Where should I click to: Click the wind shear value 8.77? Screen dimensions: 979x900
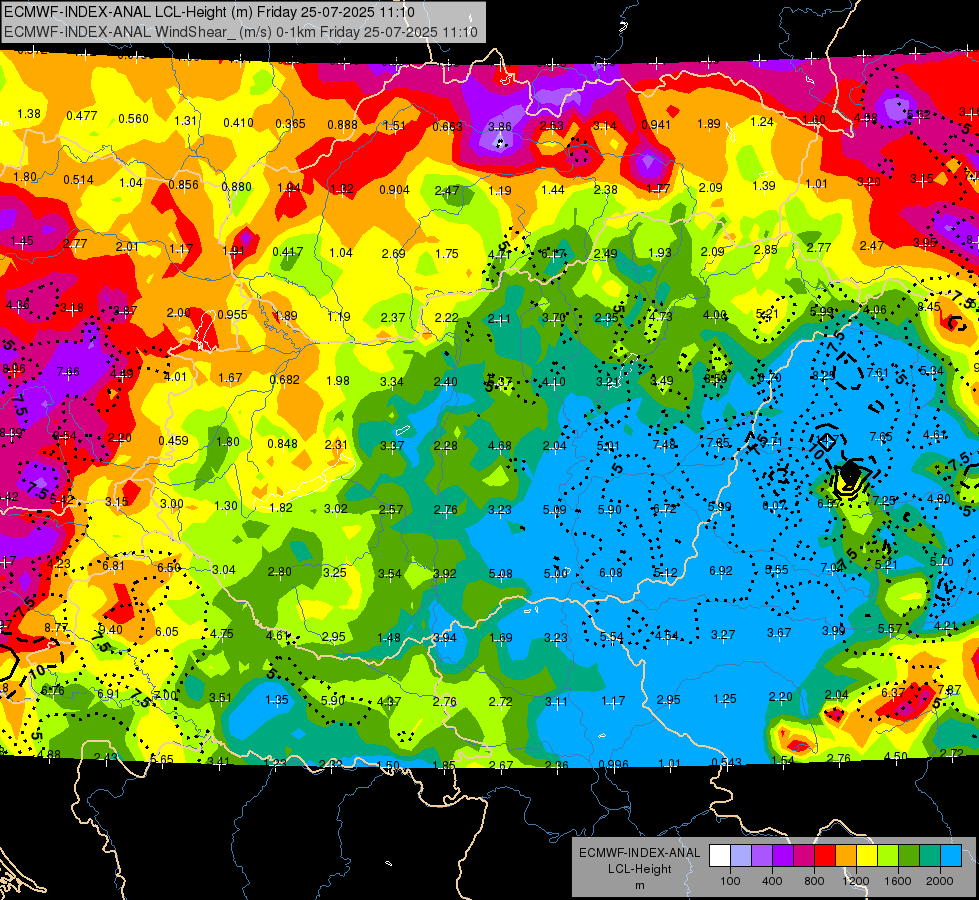point(56,628)
